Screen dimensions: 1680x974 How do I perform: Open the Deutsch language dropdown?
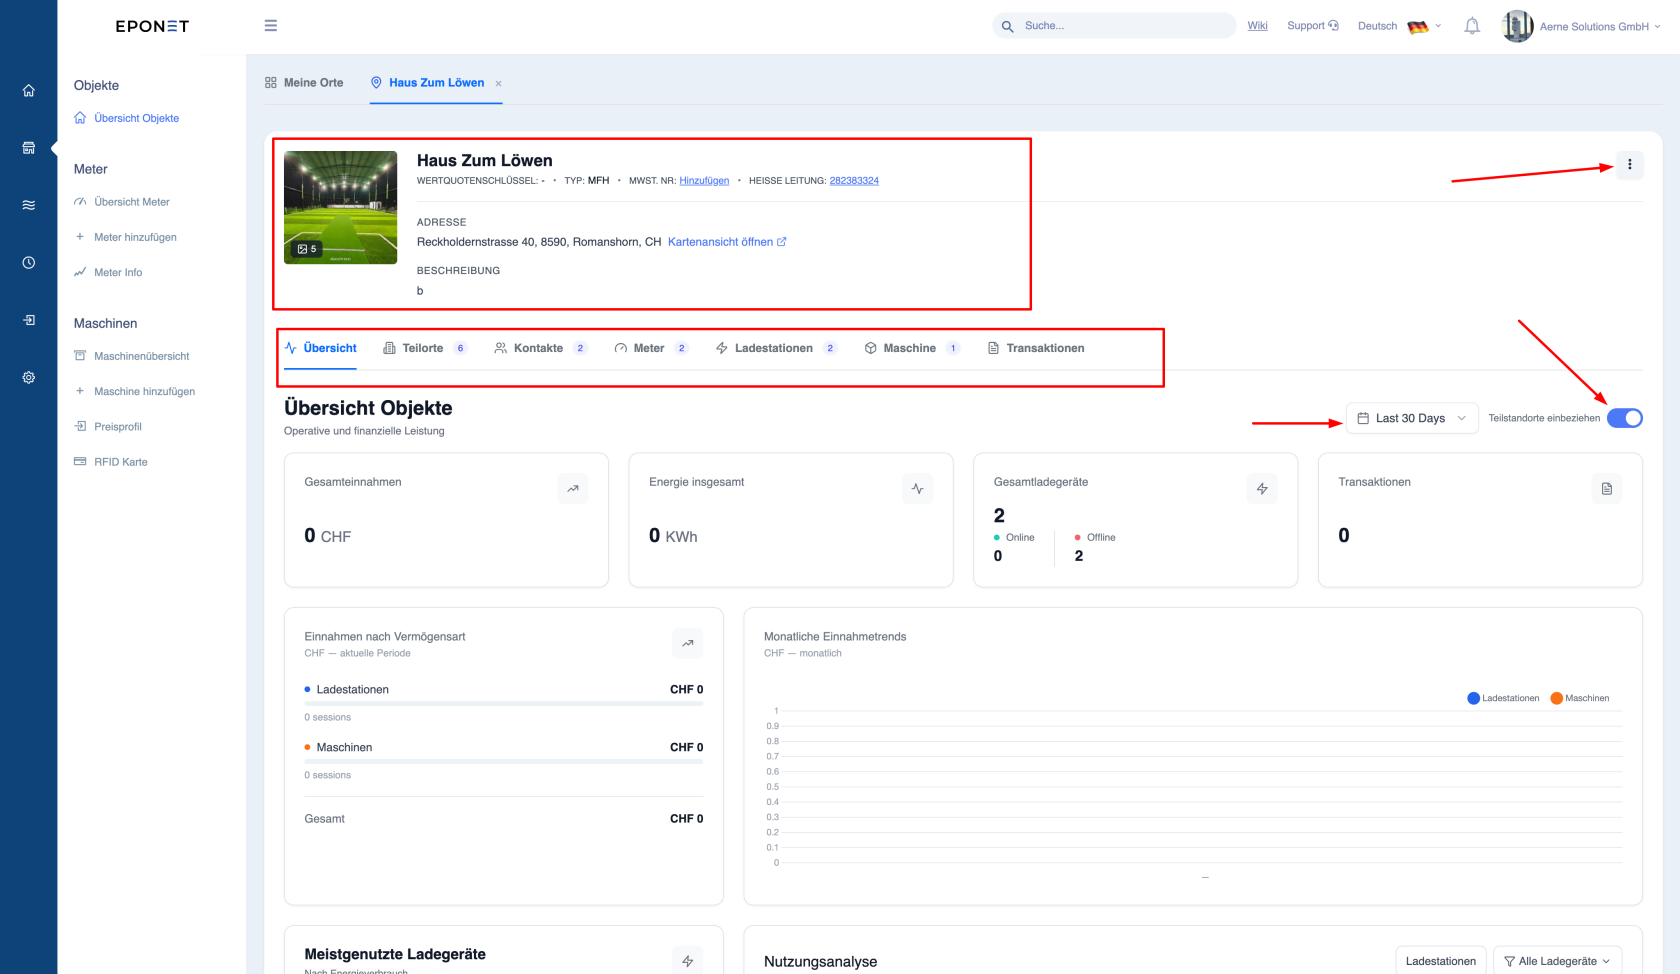pos(1400,26)
